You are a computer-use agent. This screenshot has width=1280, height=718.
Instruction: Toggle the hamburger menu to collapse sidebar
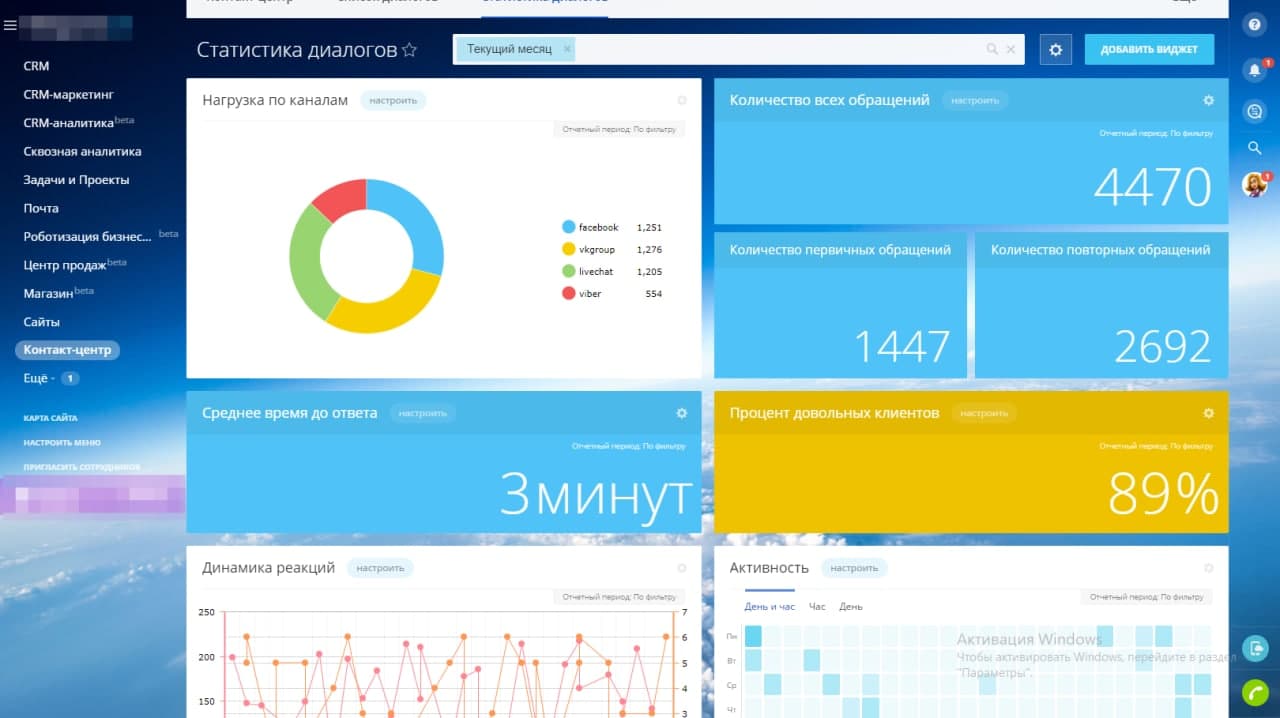tap(10, 26)
